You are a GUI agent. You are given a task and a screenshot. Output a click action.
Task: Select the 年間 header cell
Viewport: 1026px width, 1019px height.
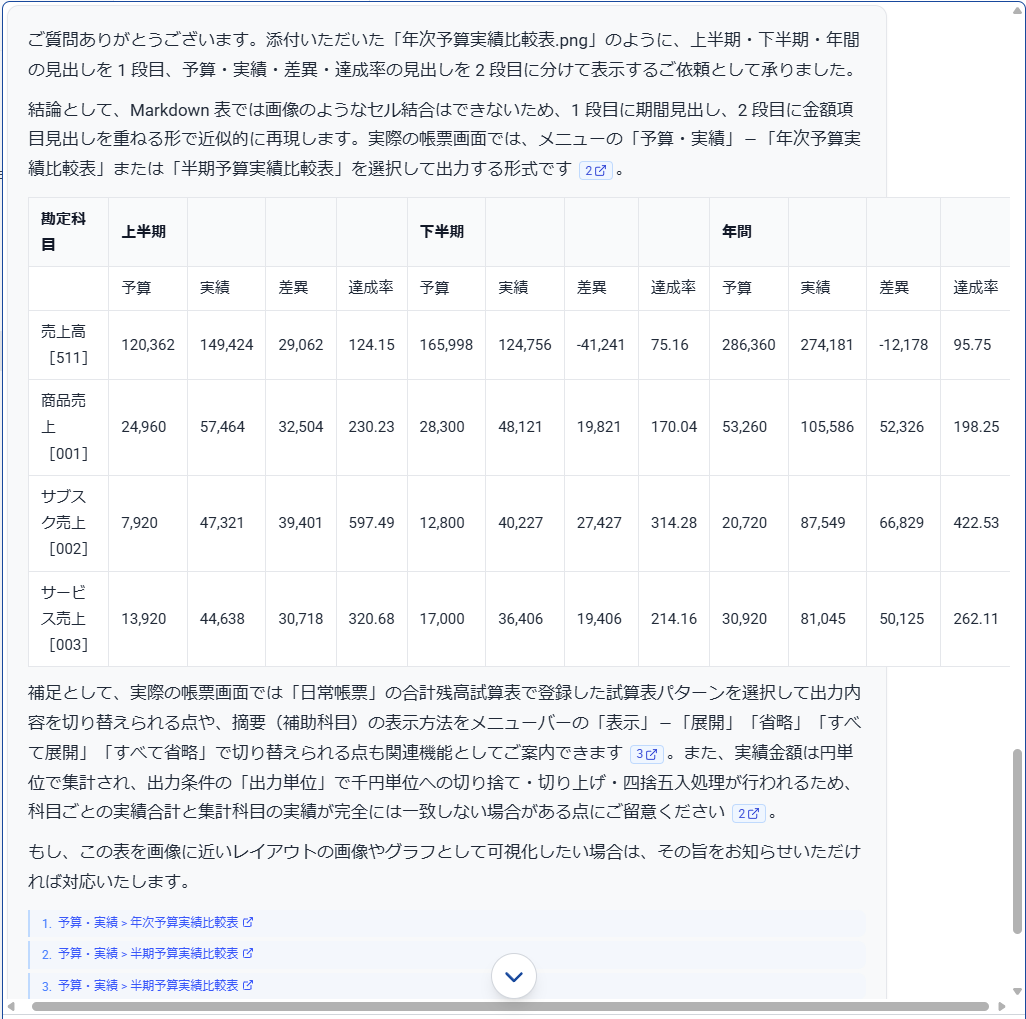point(749,232)
